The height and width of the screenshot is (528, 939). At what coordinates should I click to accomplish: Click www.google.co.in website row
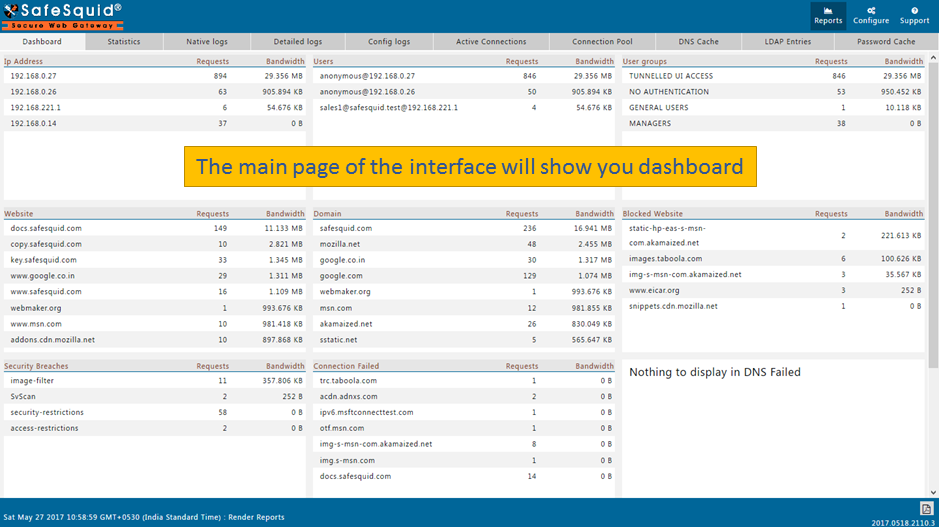click(x=155, y=276)
